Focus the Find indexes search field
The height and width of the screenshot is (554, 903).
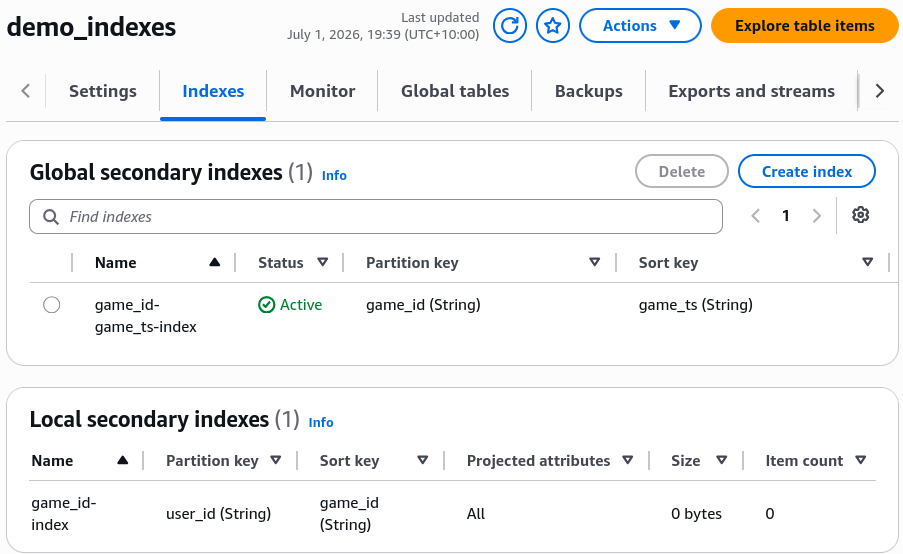point(376,217)
